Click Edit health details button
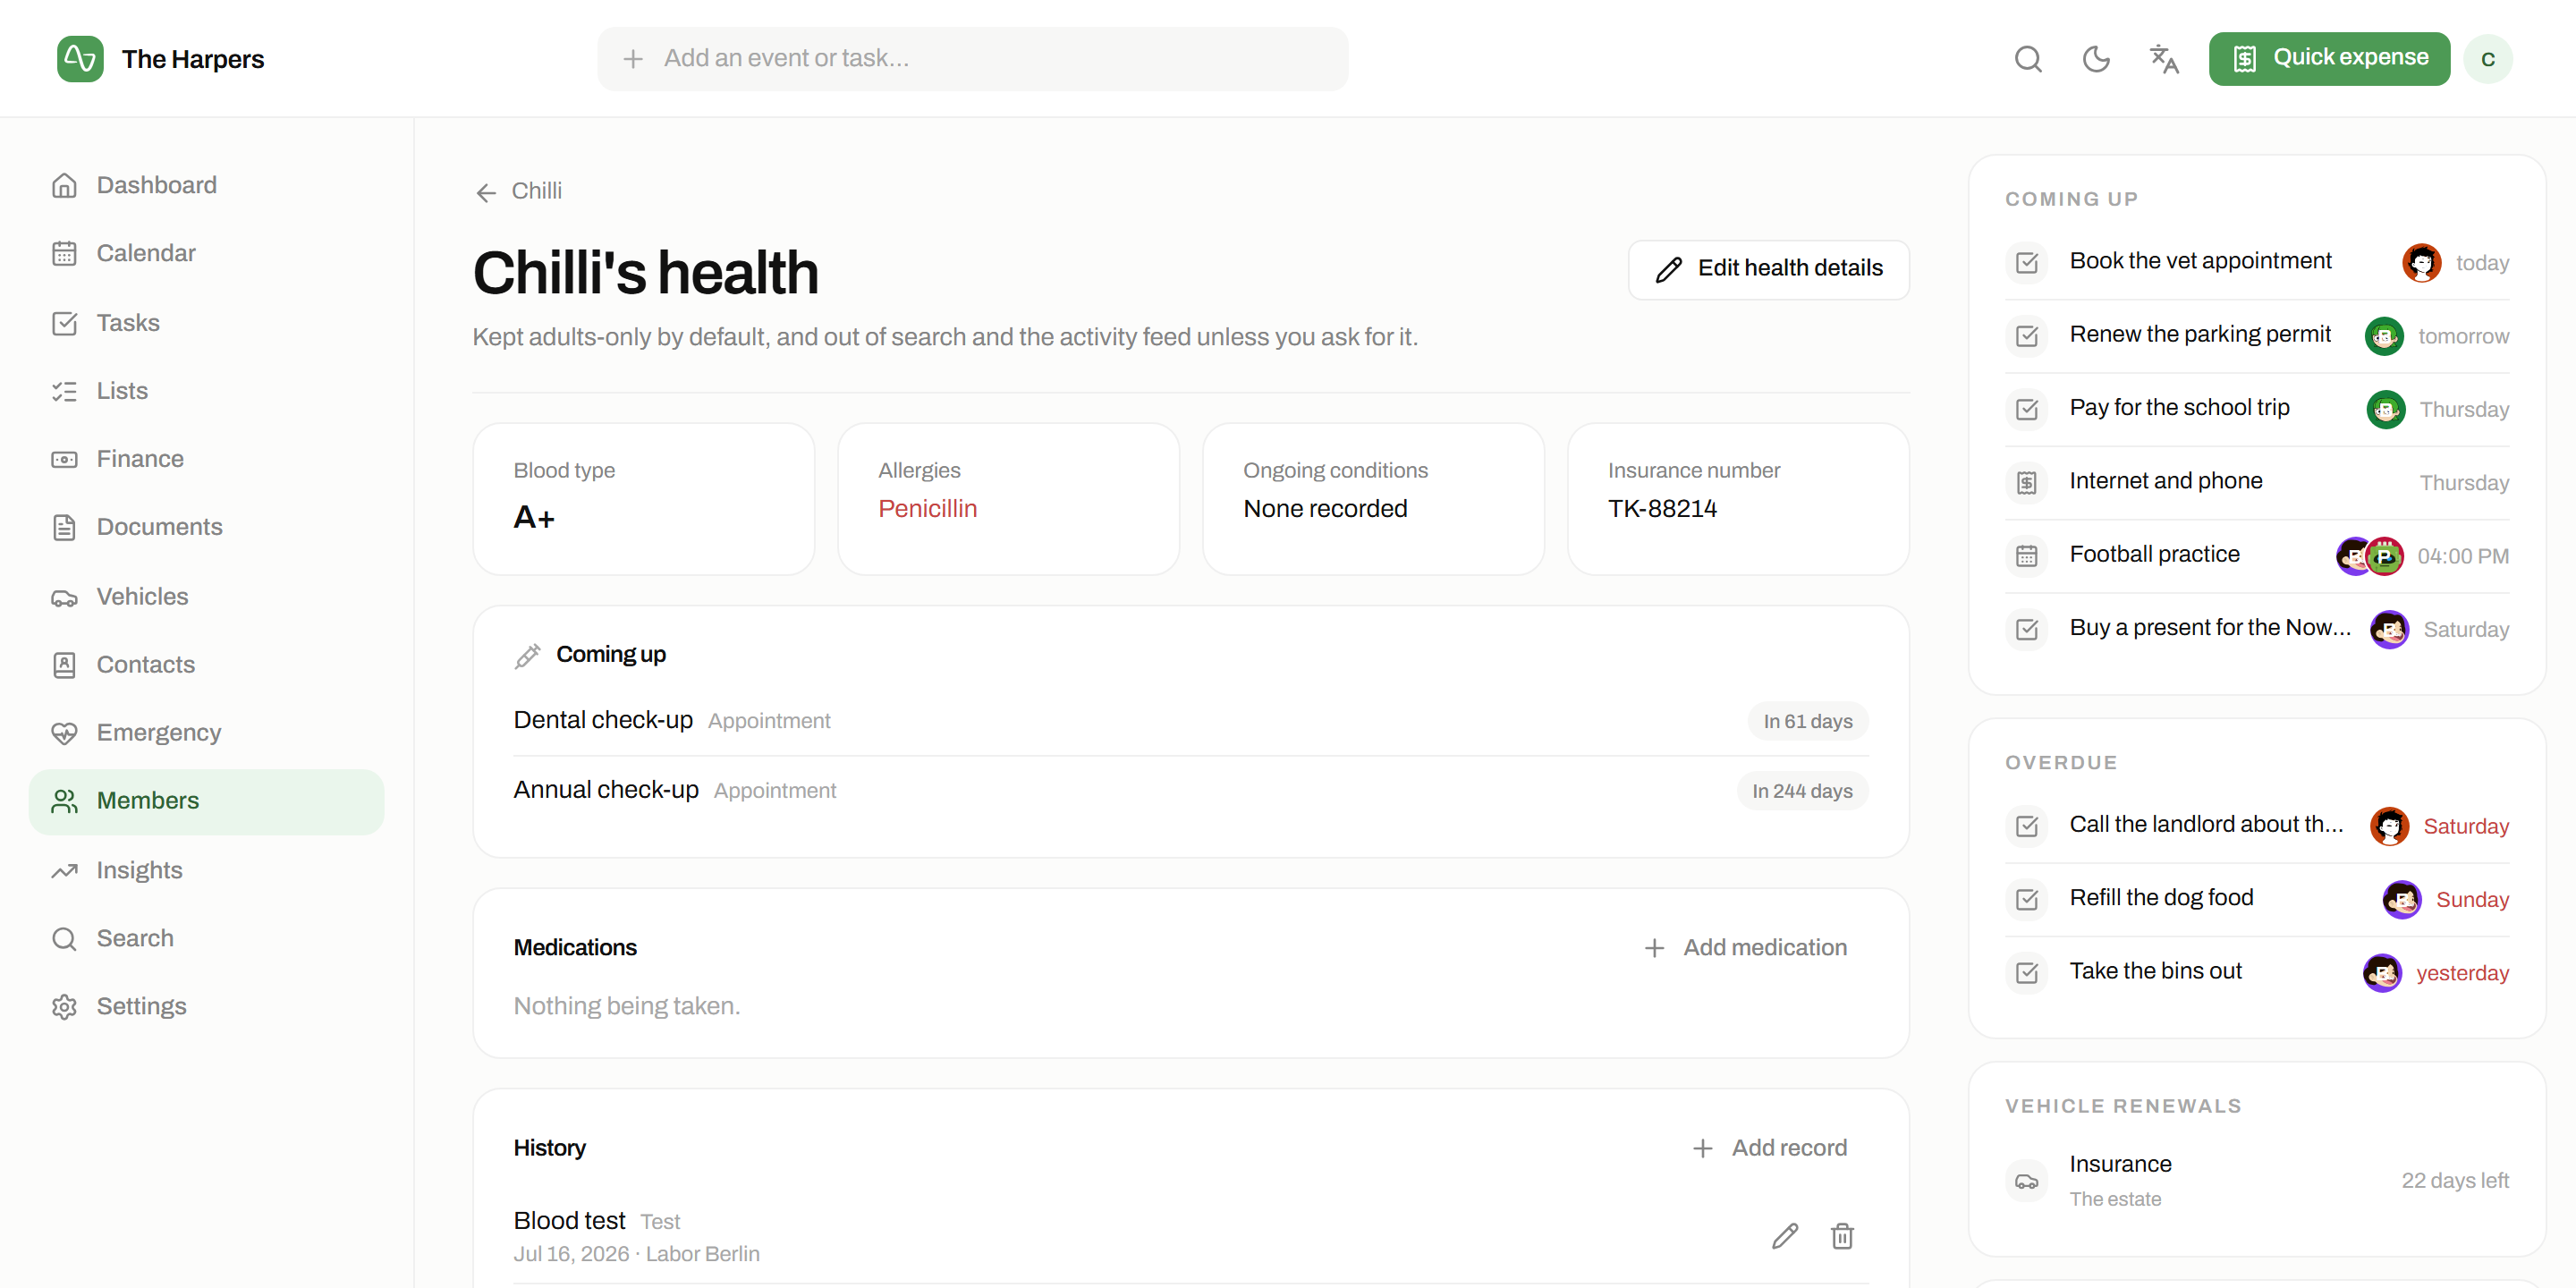The width and height of the screenshot is (2576, 1288). [1768, 269]
